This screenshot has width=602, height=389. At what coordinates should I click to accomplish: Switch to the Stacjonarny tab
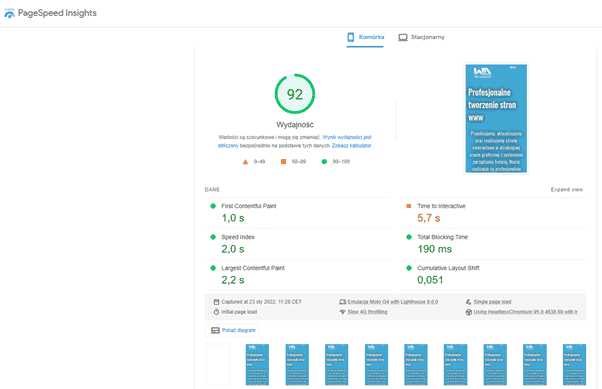click(x=422, y=37)
